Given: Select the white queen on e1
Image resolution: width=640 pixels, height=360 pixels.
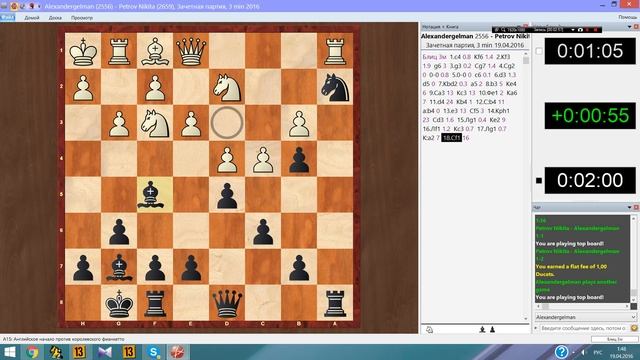Looking at the screenshot, I should [191, 51].
